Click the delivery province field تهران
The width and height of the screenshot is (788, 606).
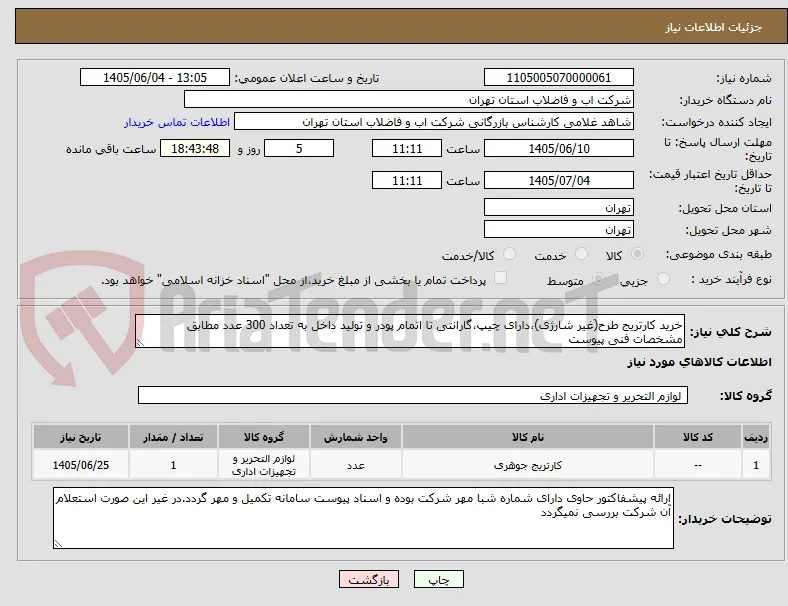pyautogui.click(x=559, y=208)
